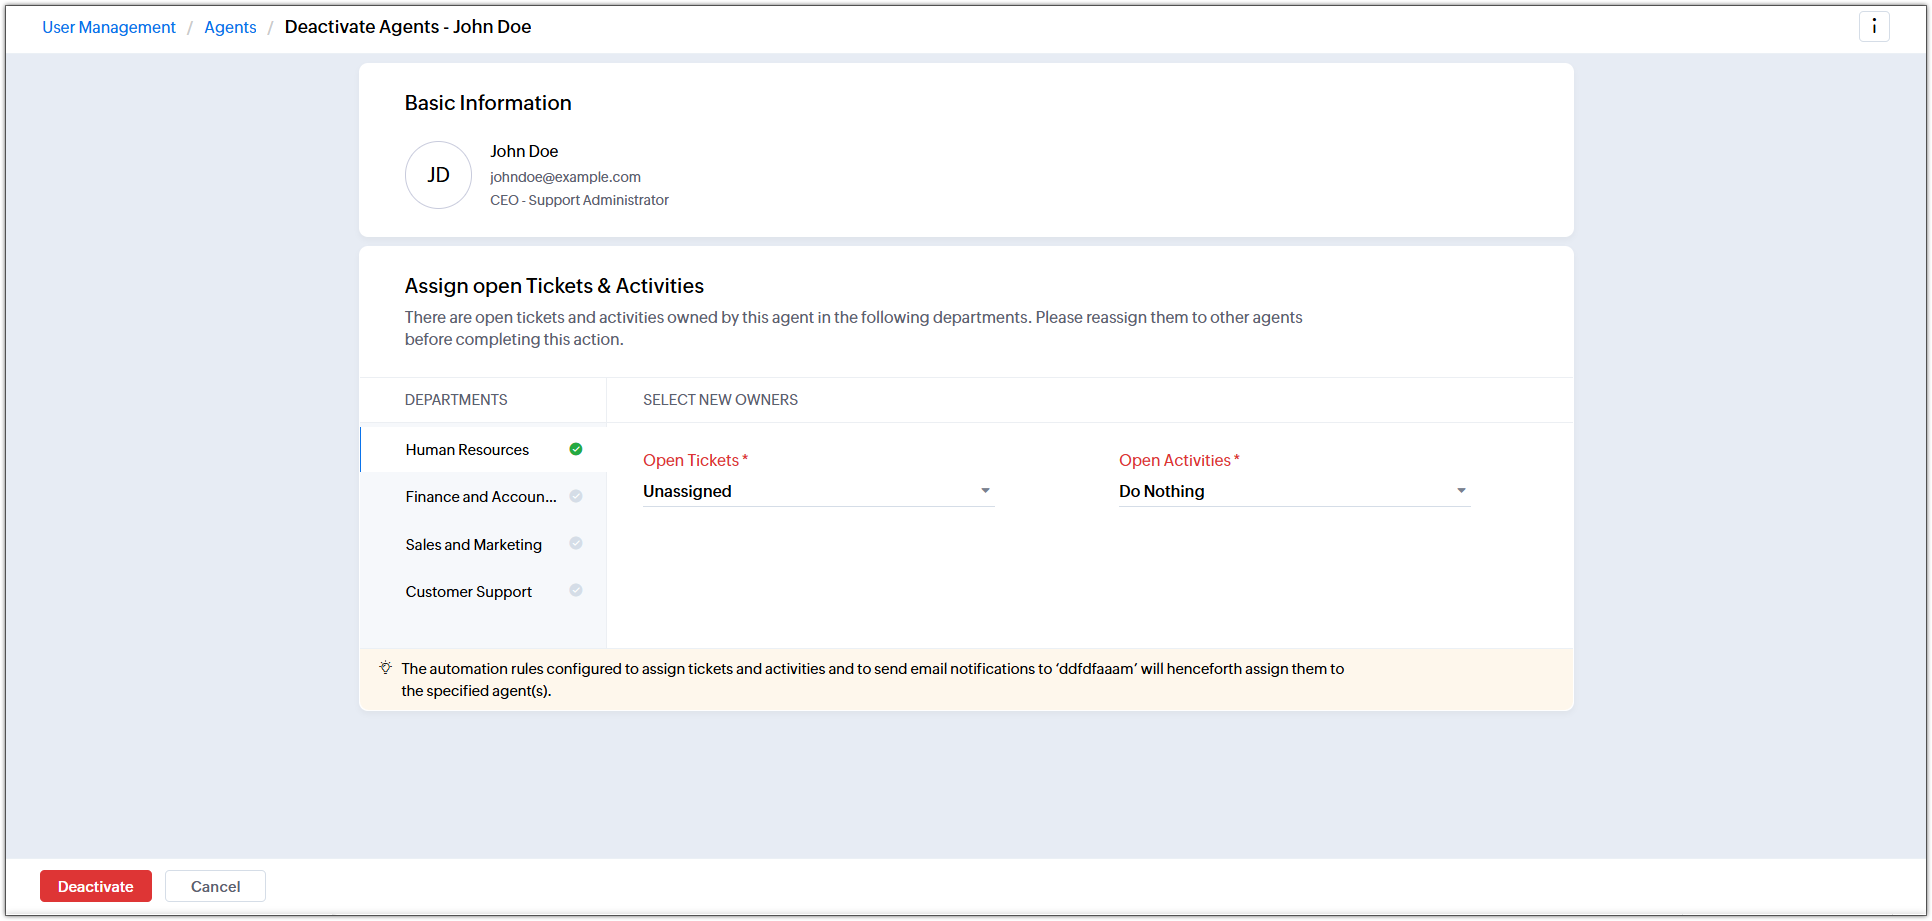This screenshot has height=921, width=1932.
Task: Open the info icon at top right
Action: pos(1874,27)
